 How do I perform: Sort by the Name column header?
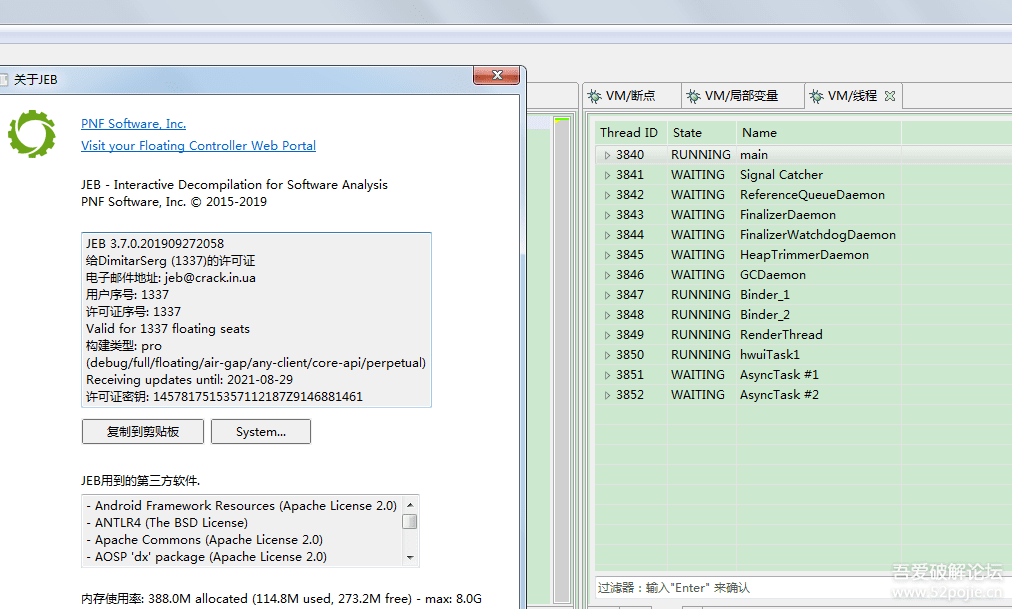point(818,133)
